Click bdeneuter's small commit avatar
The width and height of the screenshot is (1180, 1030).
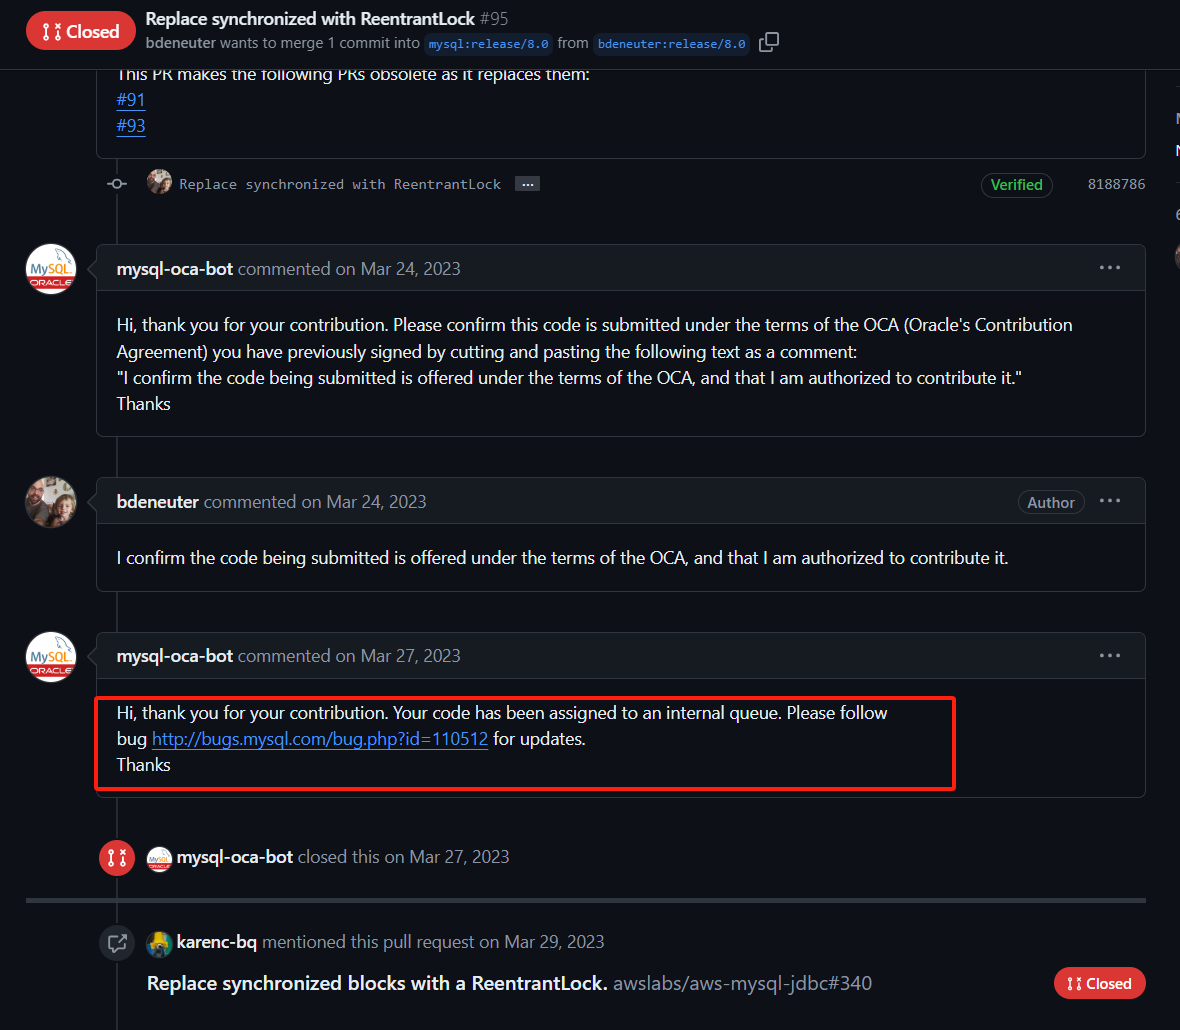click(x=159, y=182)
